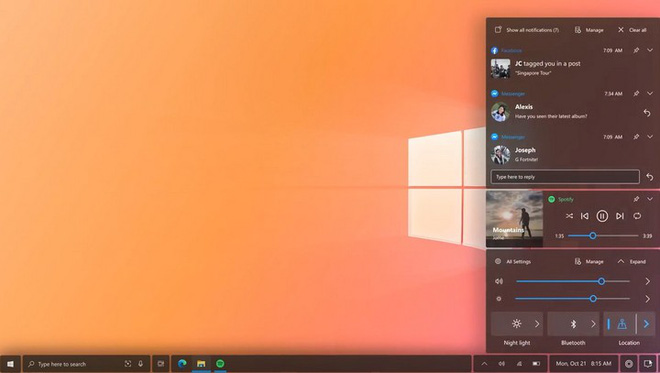Viewport: 660px width, 373px height.
Task: Open Alexis's profile picture
Action: [500, 112]
